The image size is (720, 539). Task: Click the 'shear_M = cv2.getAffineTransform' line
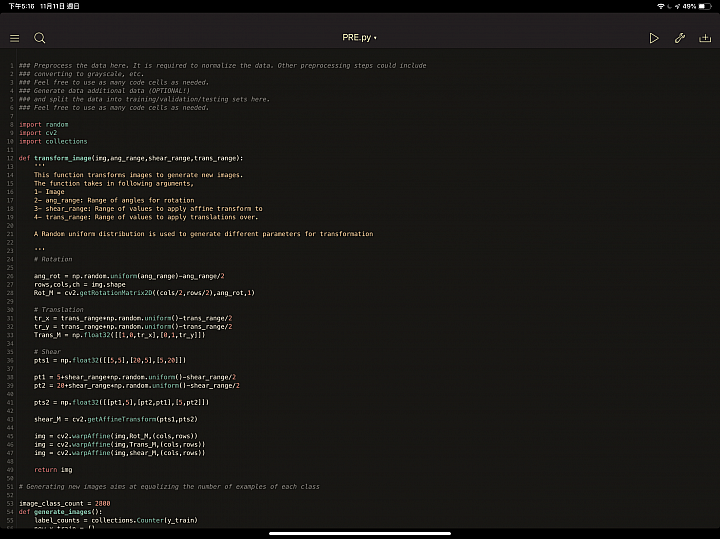tap(116, 419)
